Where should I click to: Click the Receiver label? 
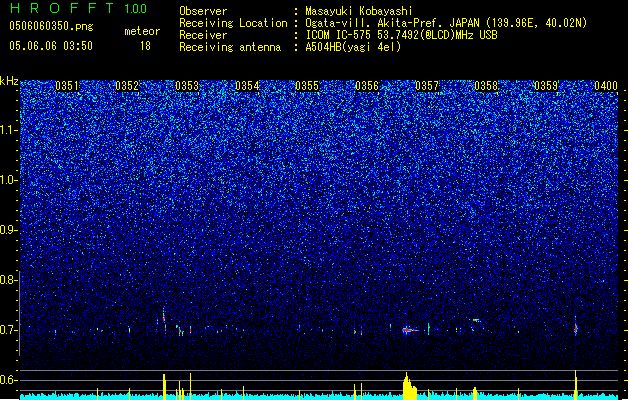[x=203, y=35]
